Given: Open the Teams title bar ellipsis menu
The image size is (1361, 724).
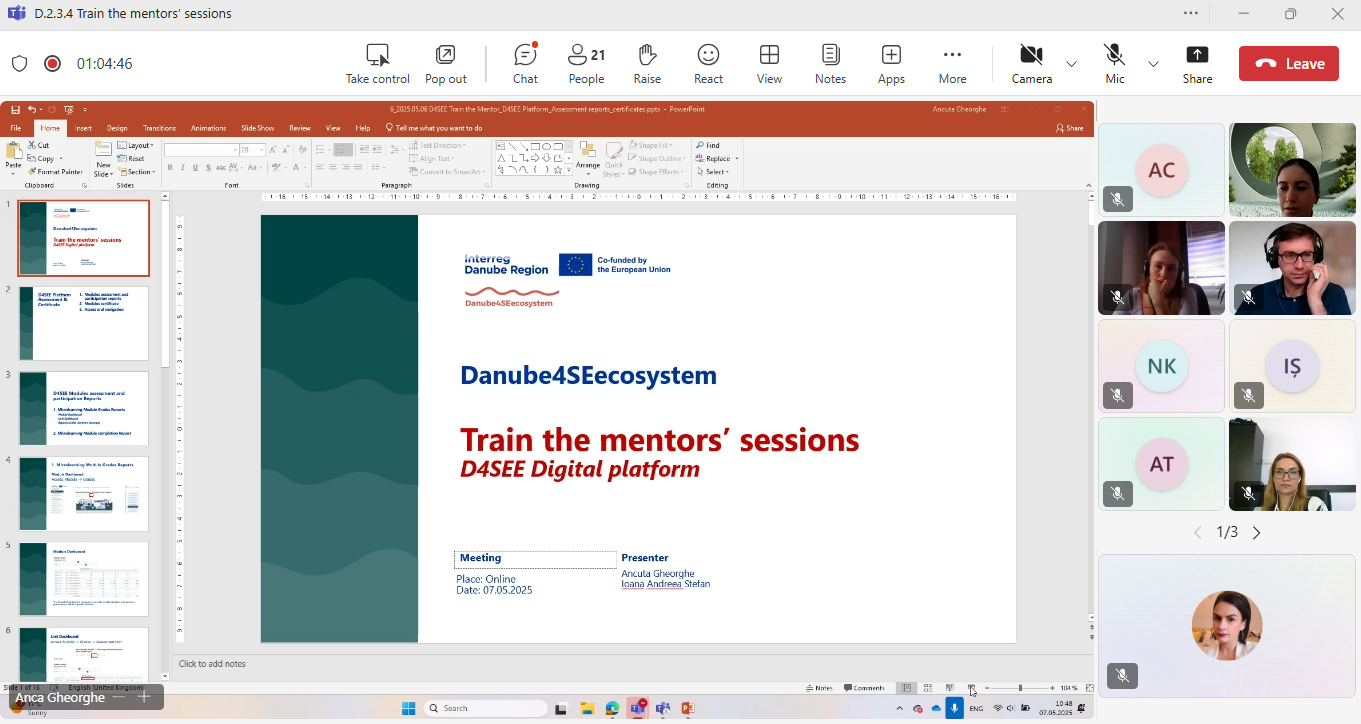Looking at the screenshot, I should pyautogui.click(x=1190, y=14).
